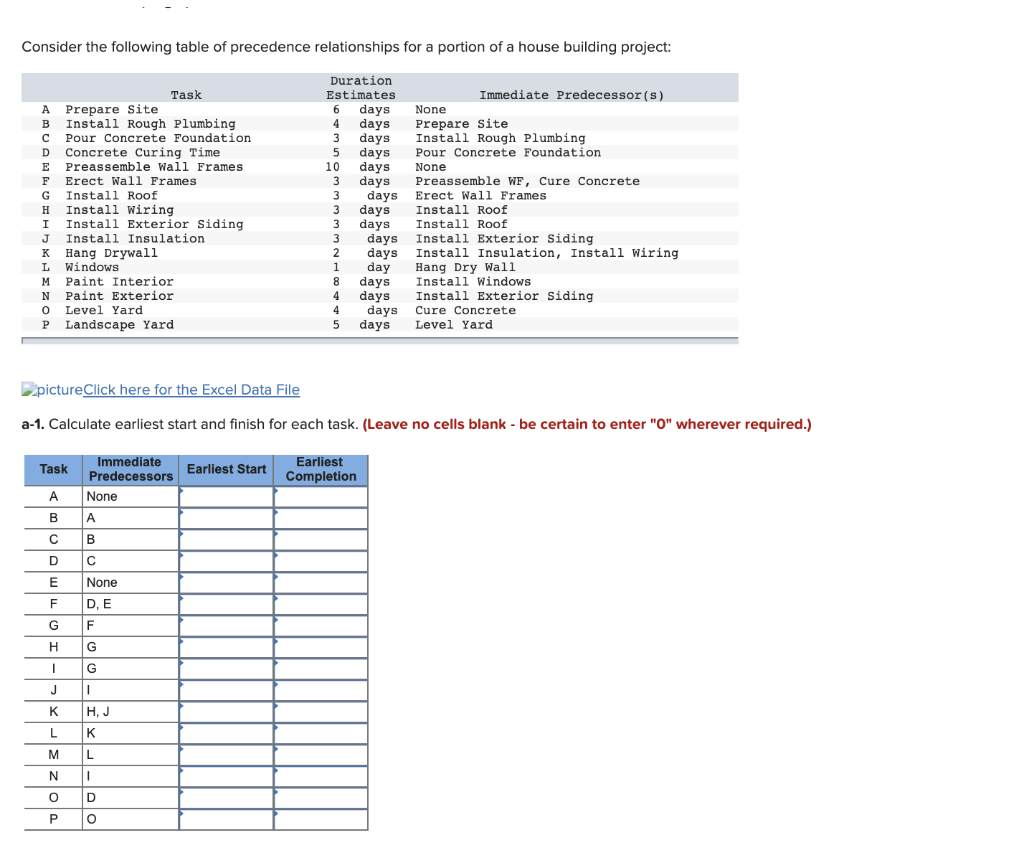Click 'Install Insulation, Install Wiring' predecessor text
Image resolution: width=1024 pixels, height=858 pixels.
coord(547,253)
